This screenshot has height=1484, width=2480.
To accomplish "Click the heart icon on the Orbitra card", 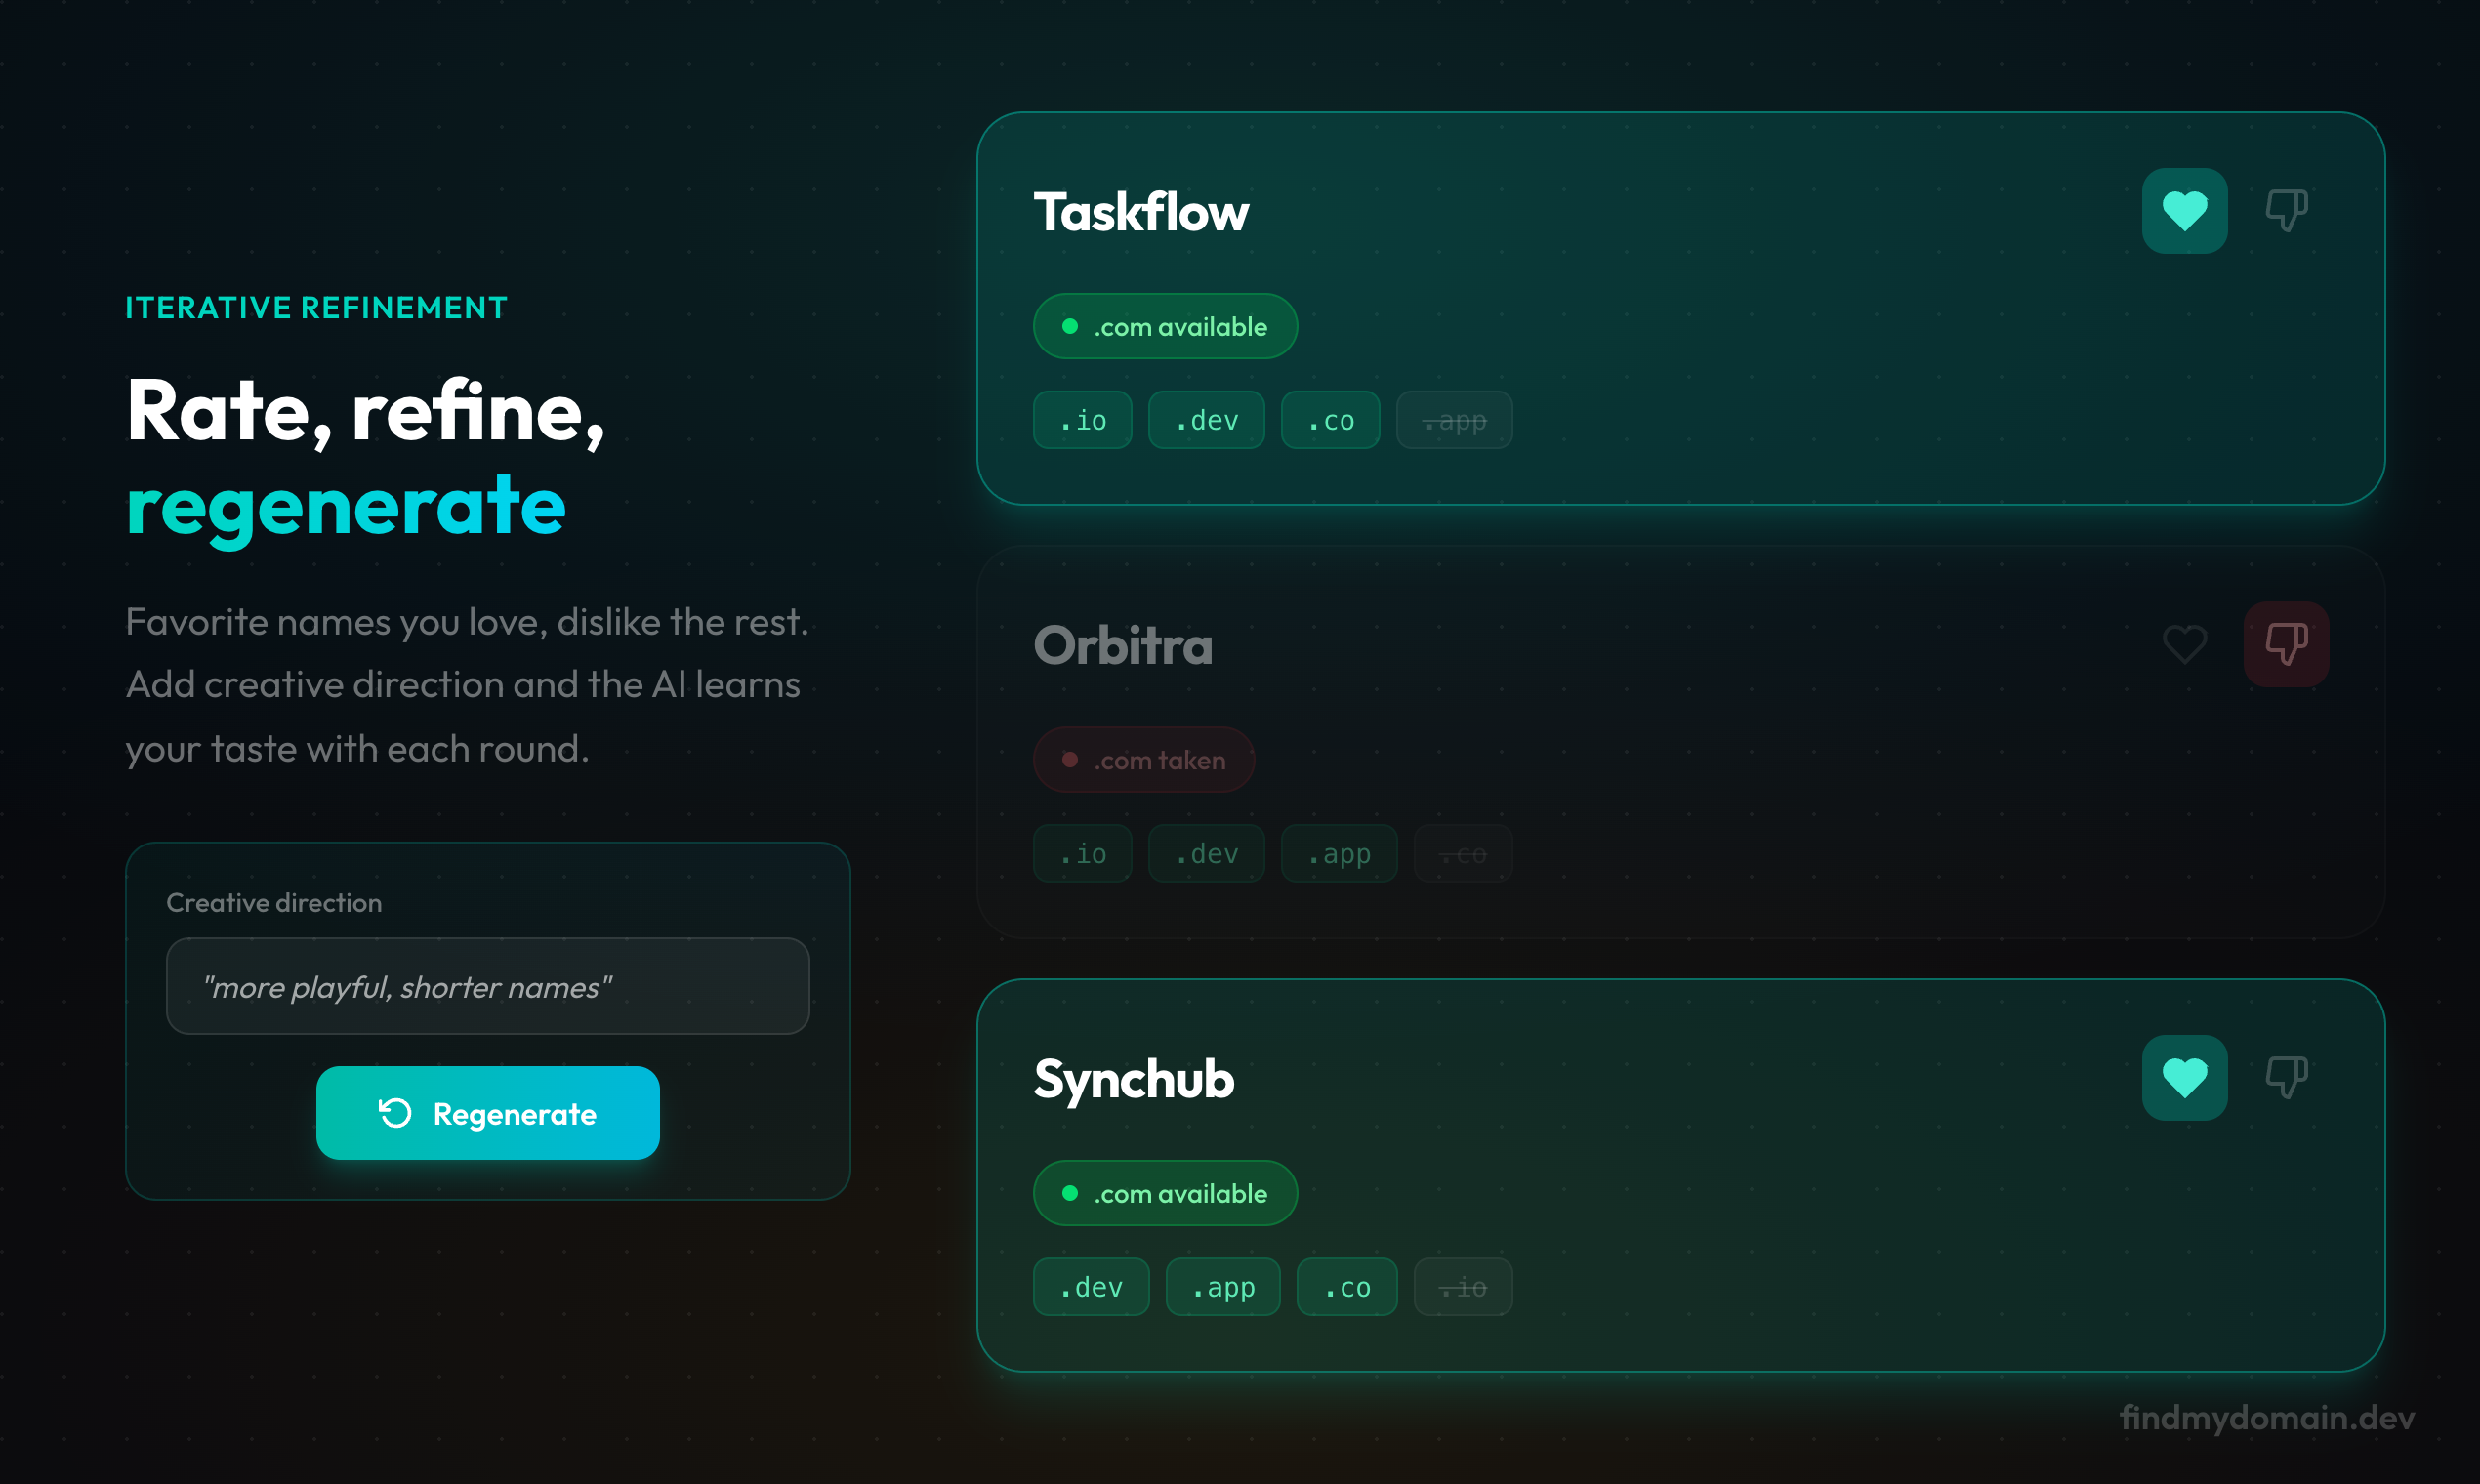I will click(x=2184, y=644).
